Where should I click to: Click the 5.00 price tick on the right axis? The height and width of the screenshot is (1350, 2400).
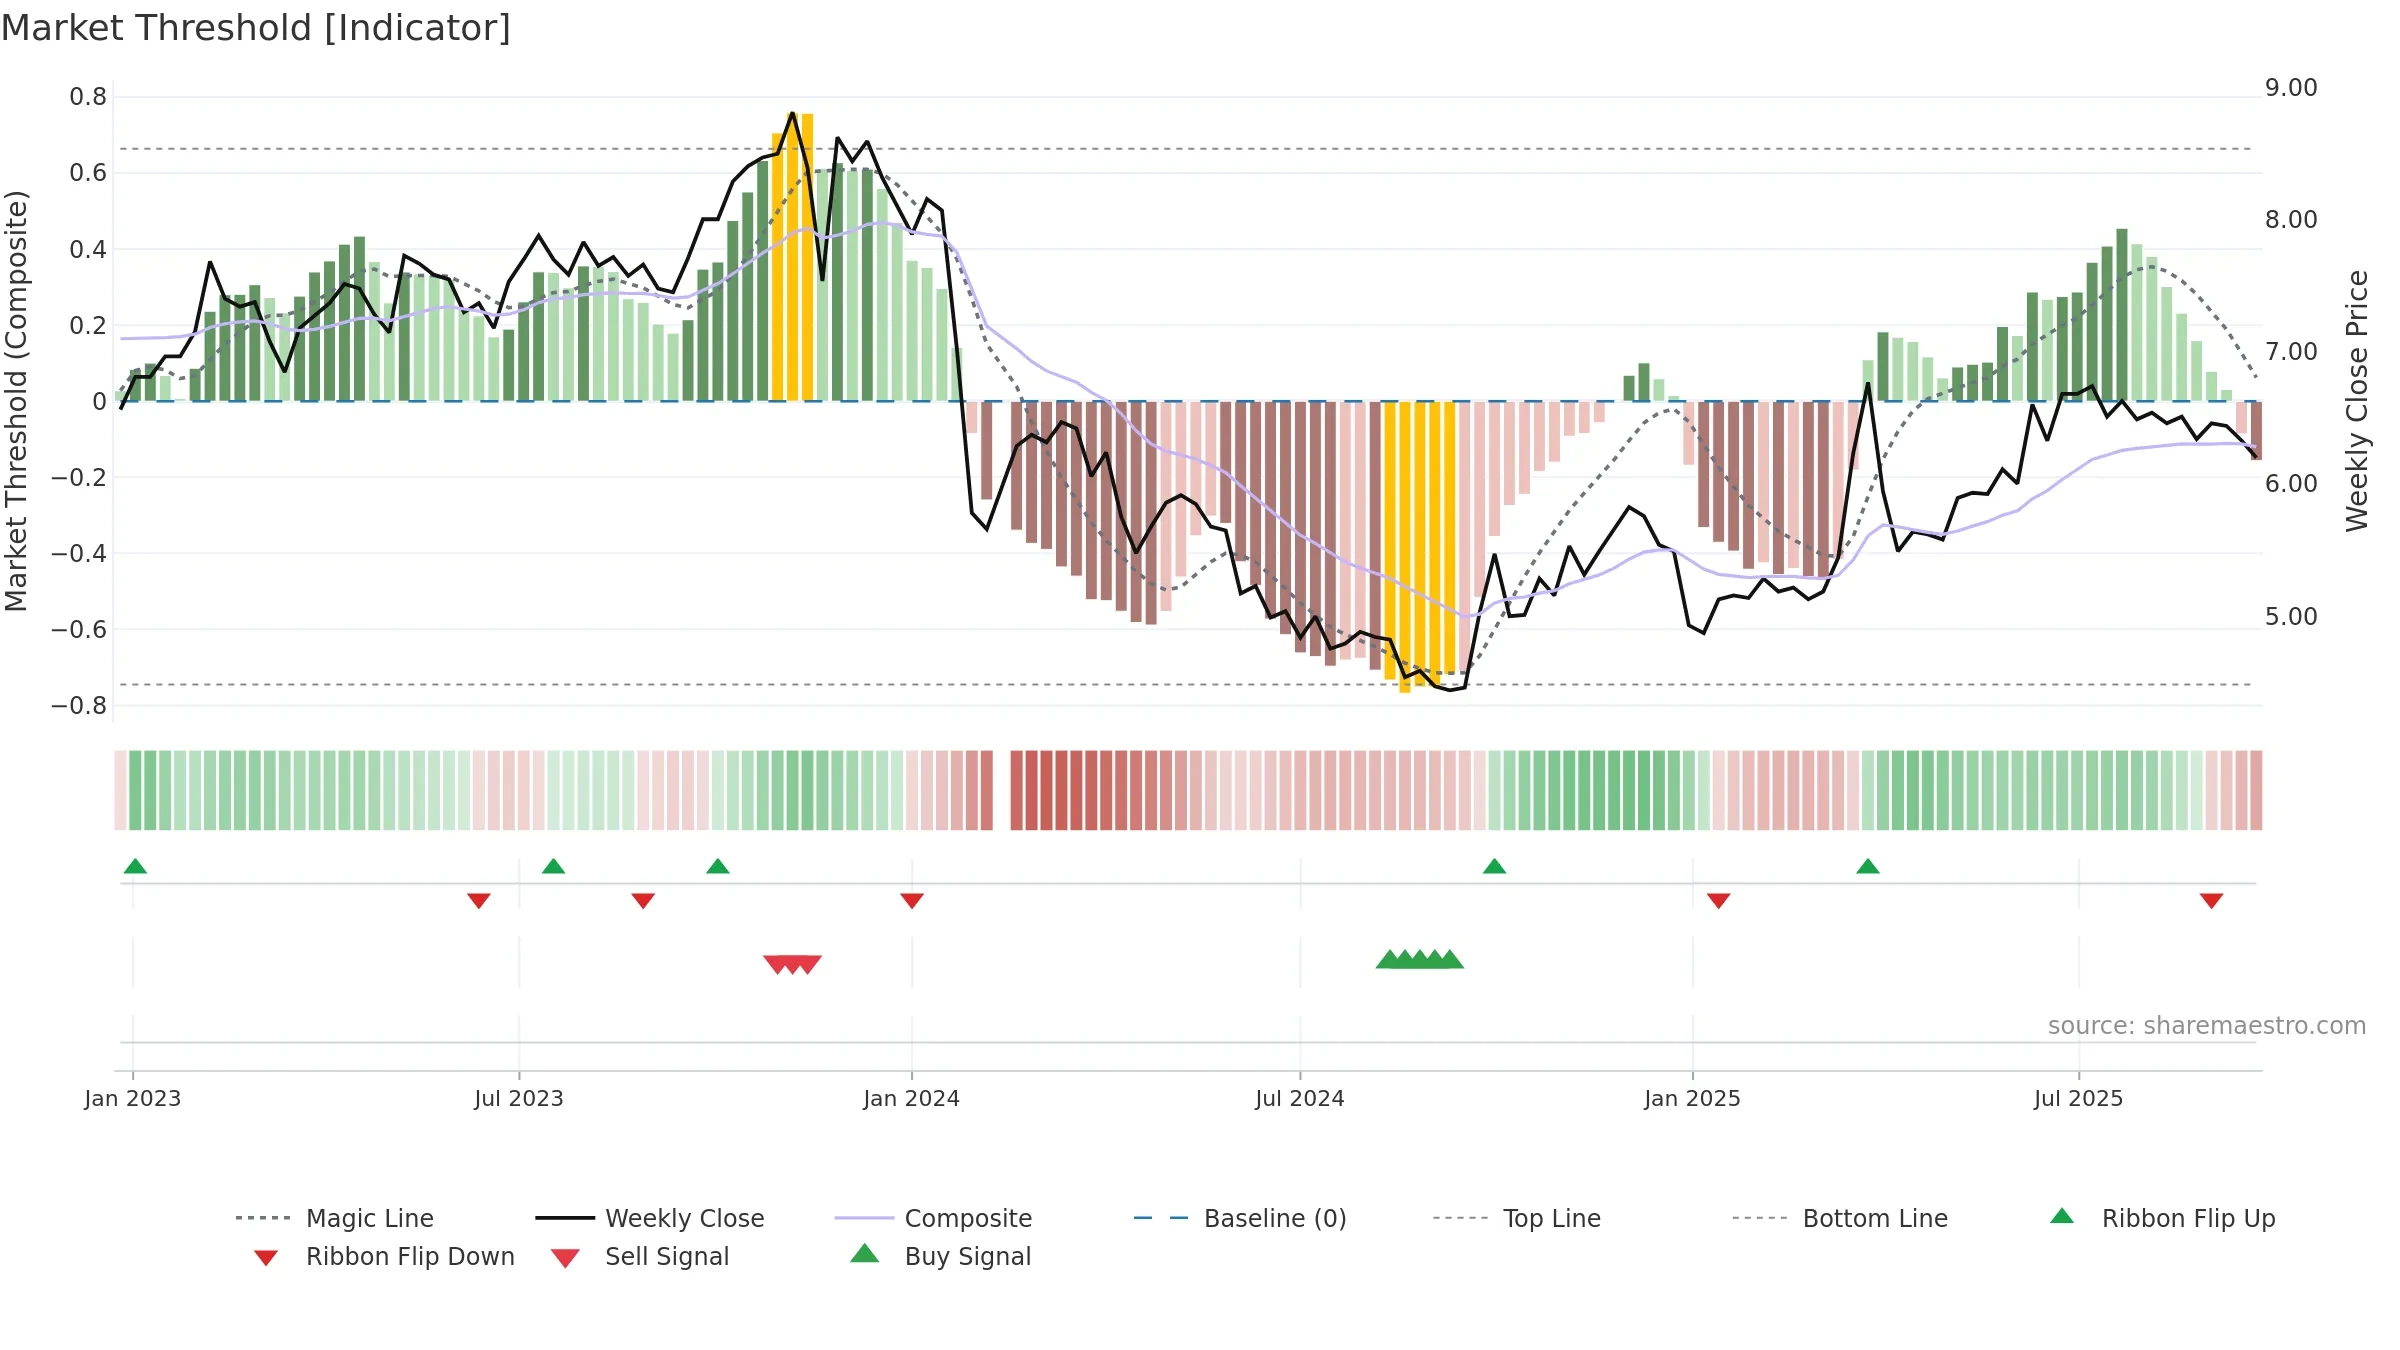[2292, 617]
